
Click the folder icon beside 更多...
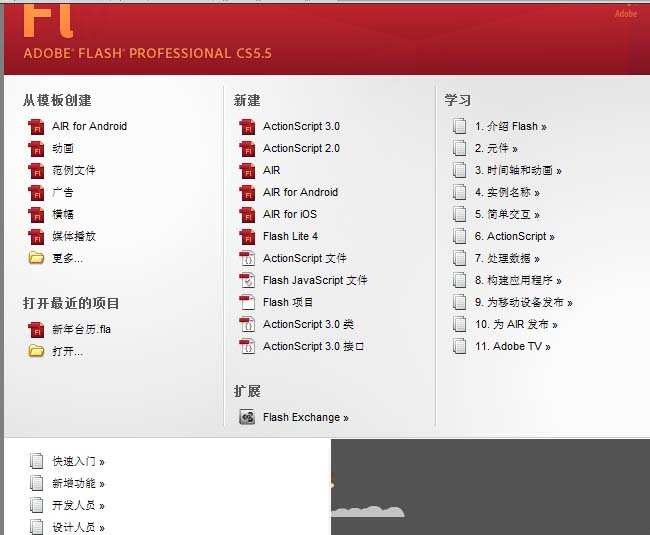[36, 258]
